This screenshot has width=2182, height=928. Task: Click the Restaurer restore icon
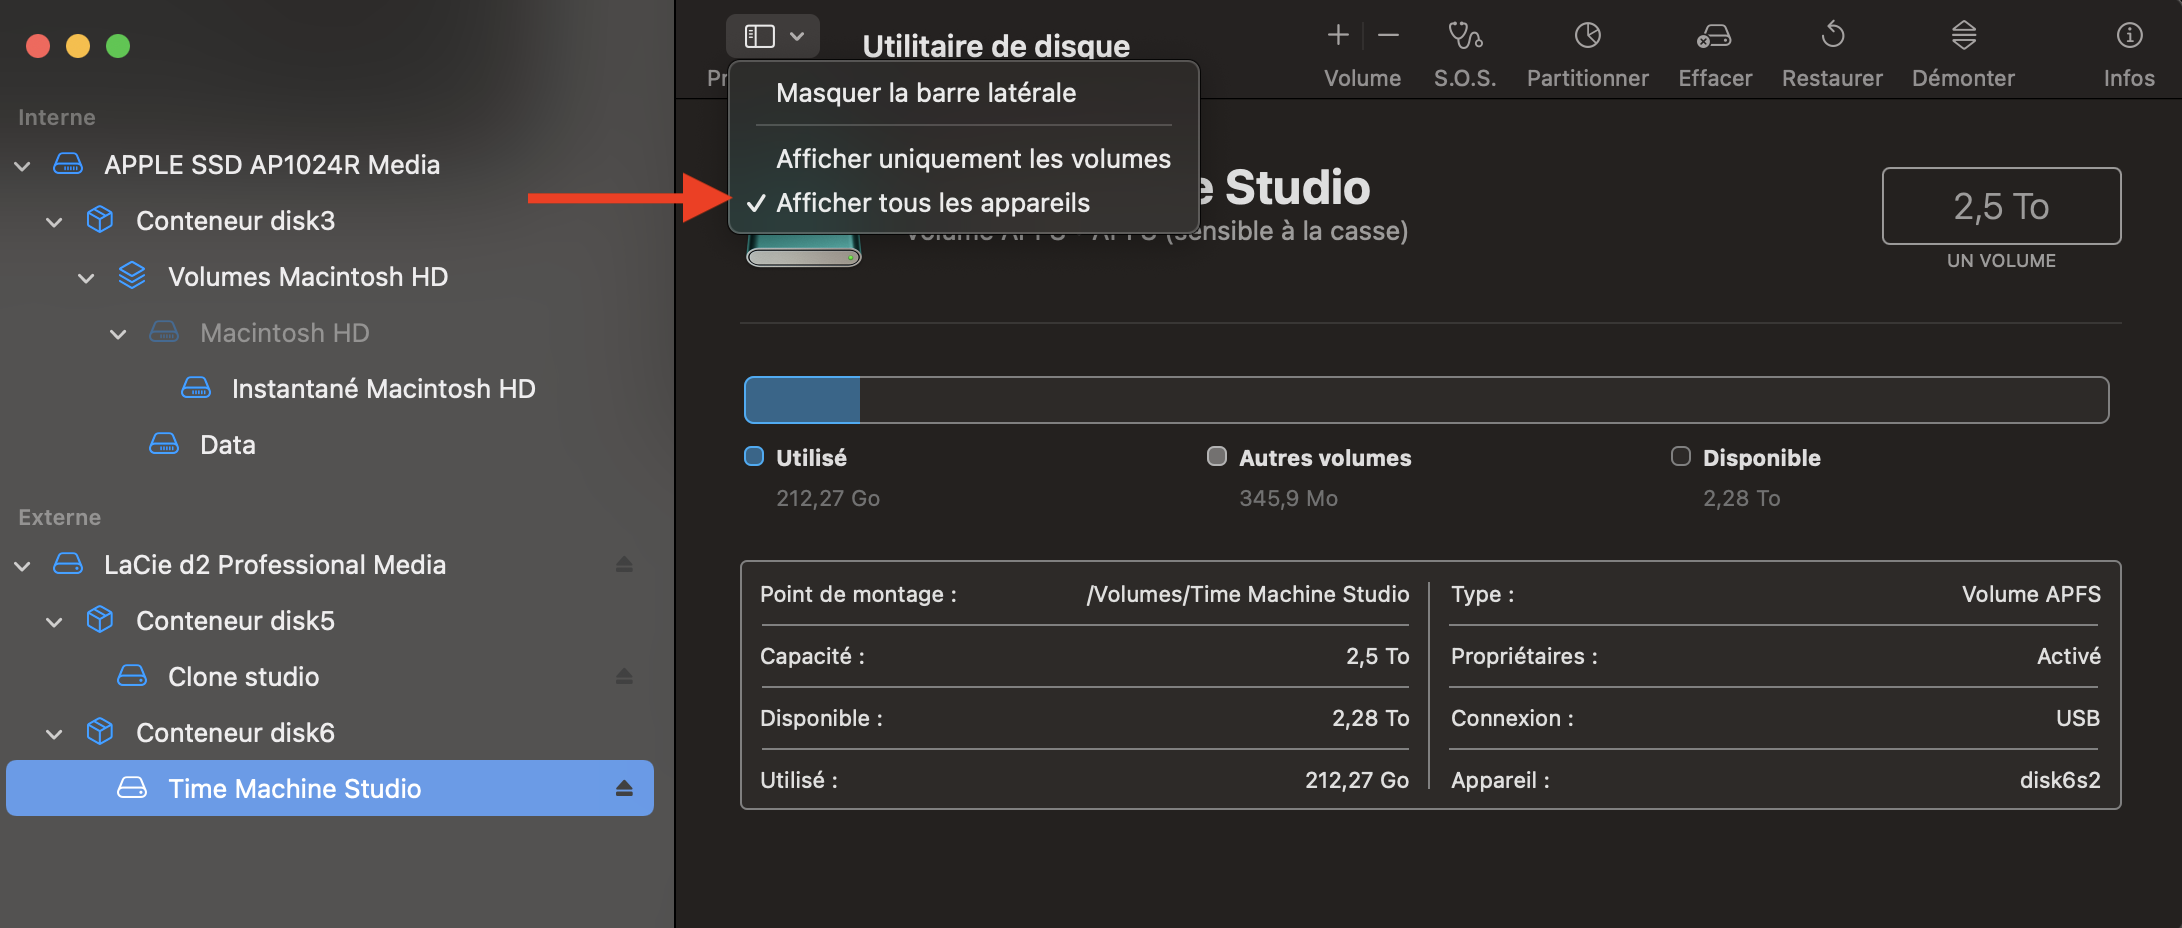(x=1832, y=37)
